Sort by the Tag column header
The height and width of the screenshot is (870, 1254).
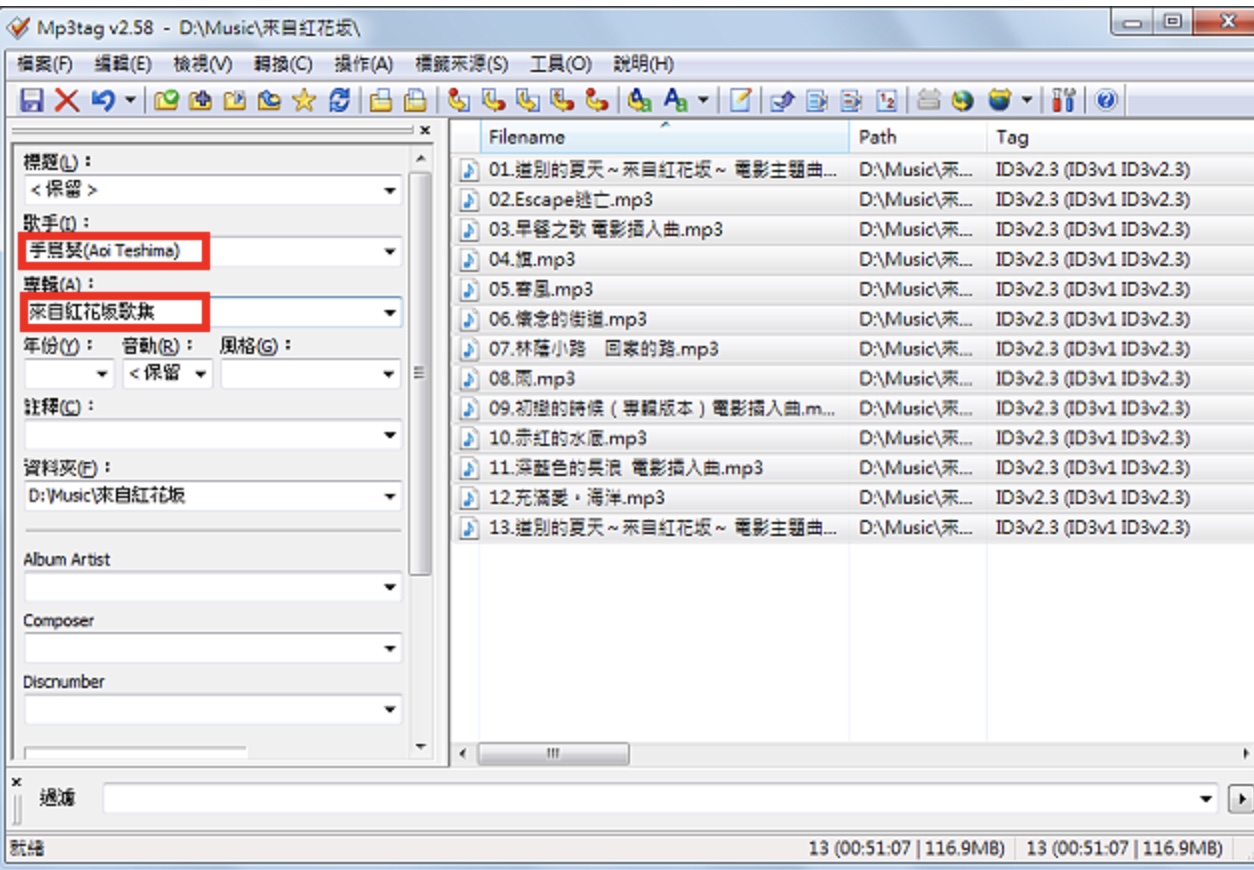coord(1120,137)
